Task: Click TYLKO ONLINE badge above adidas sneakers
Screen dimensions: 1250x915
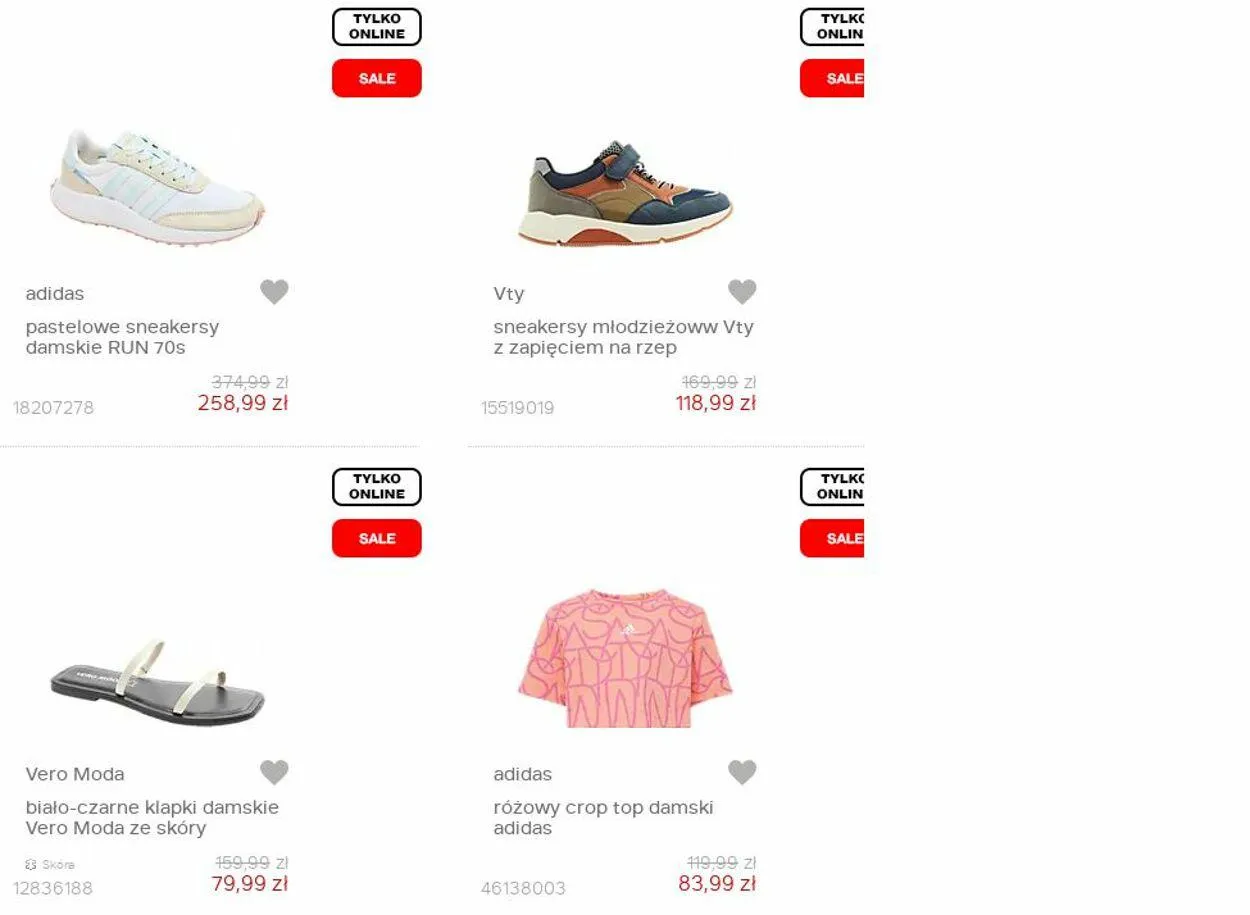Action: click(x=377, y=27)
